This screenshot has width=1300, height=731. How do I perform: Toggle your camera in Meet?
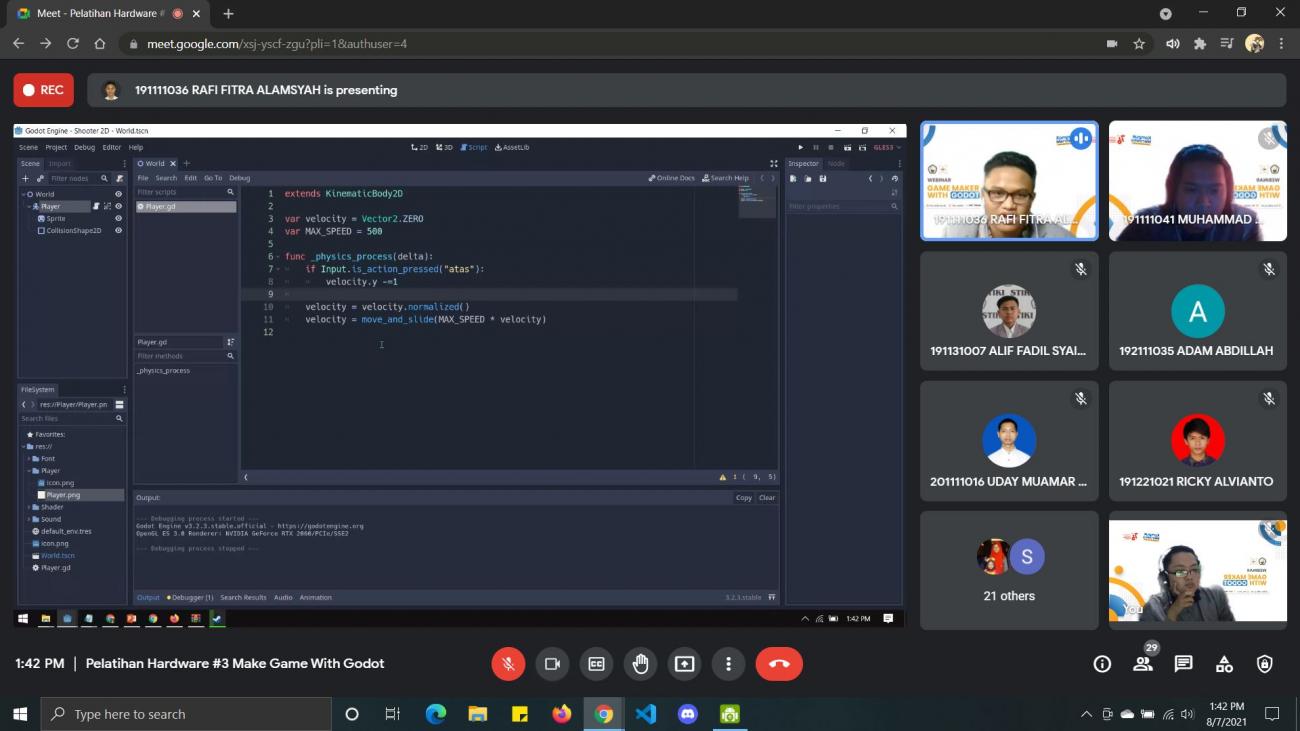[552, 664]
